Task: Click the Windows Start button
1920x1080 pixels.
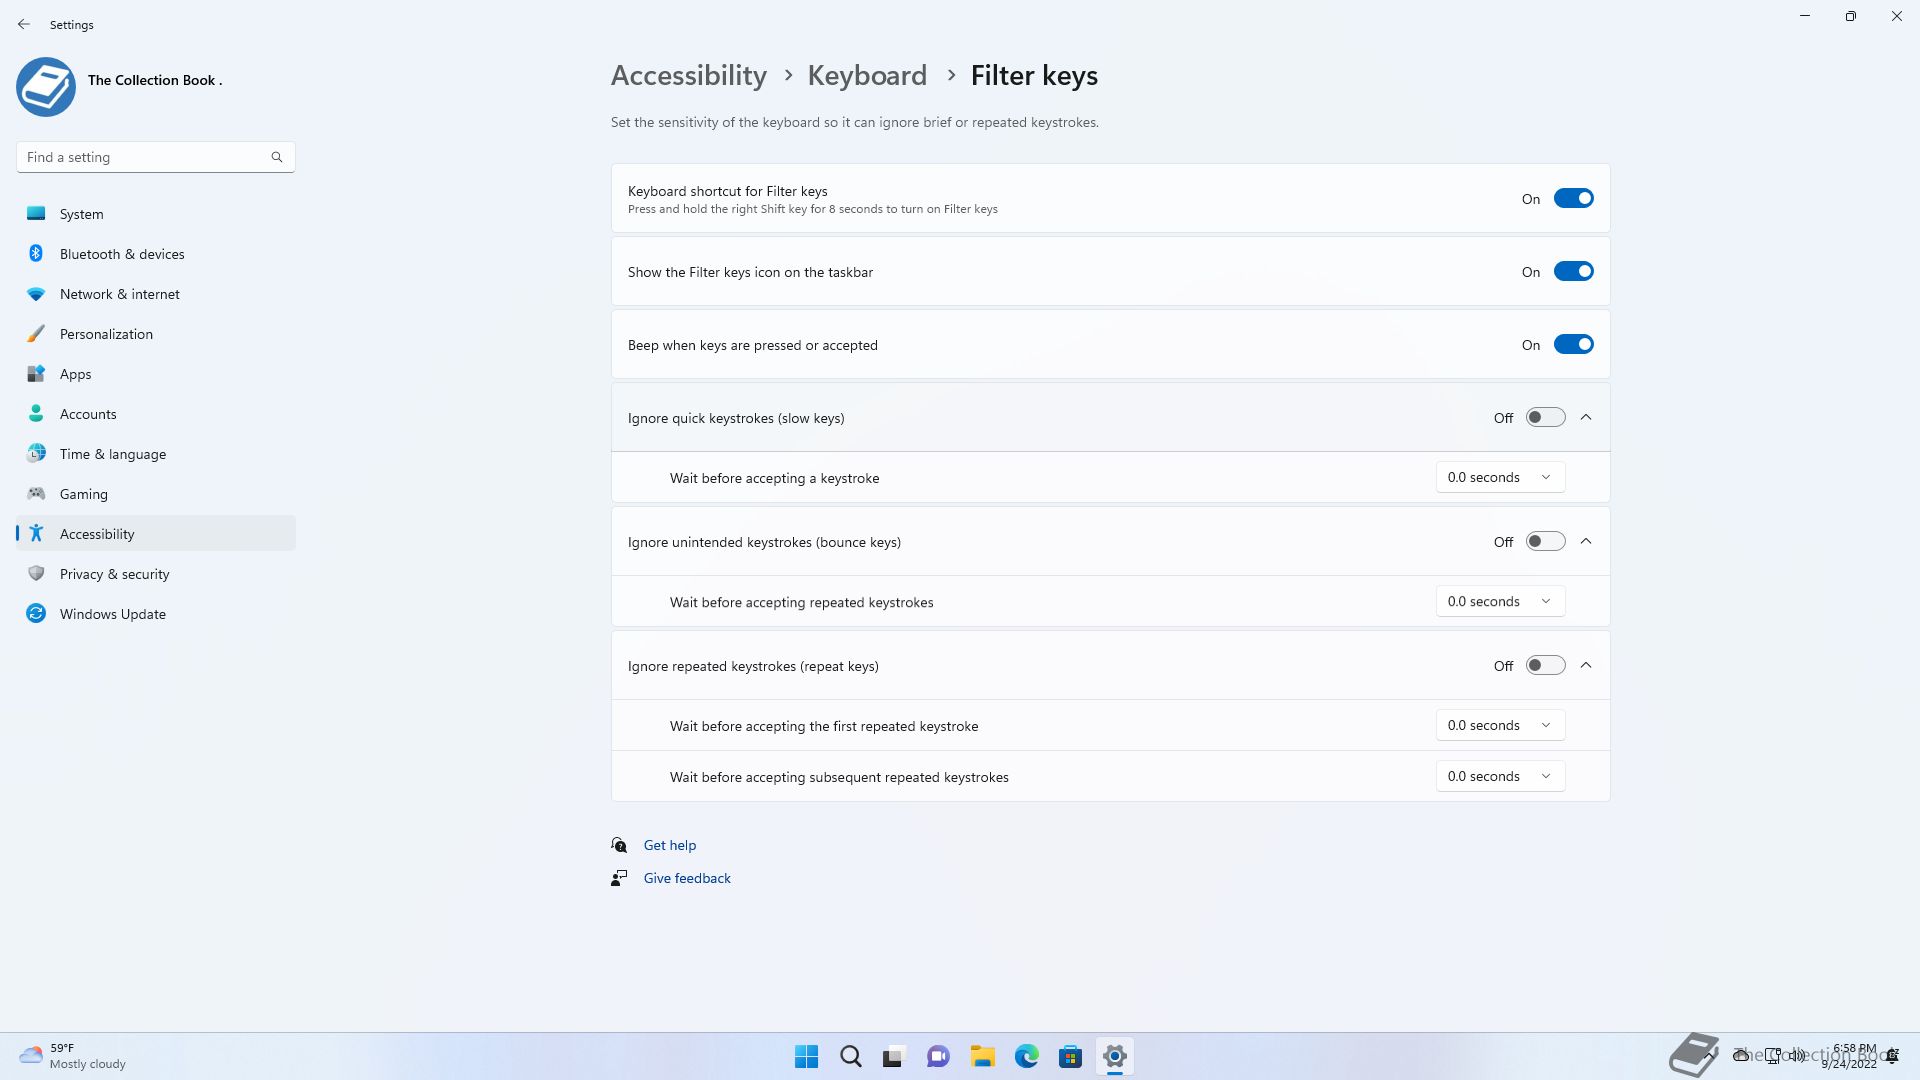Action: click(x=806, y=1056)
